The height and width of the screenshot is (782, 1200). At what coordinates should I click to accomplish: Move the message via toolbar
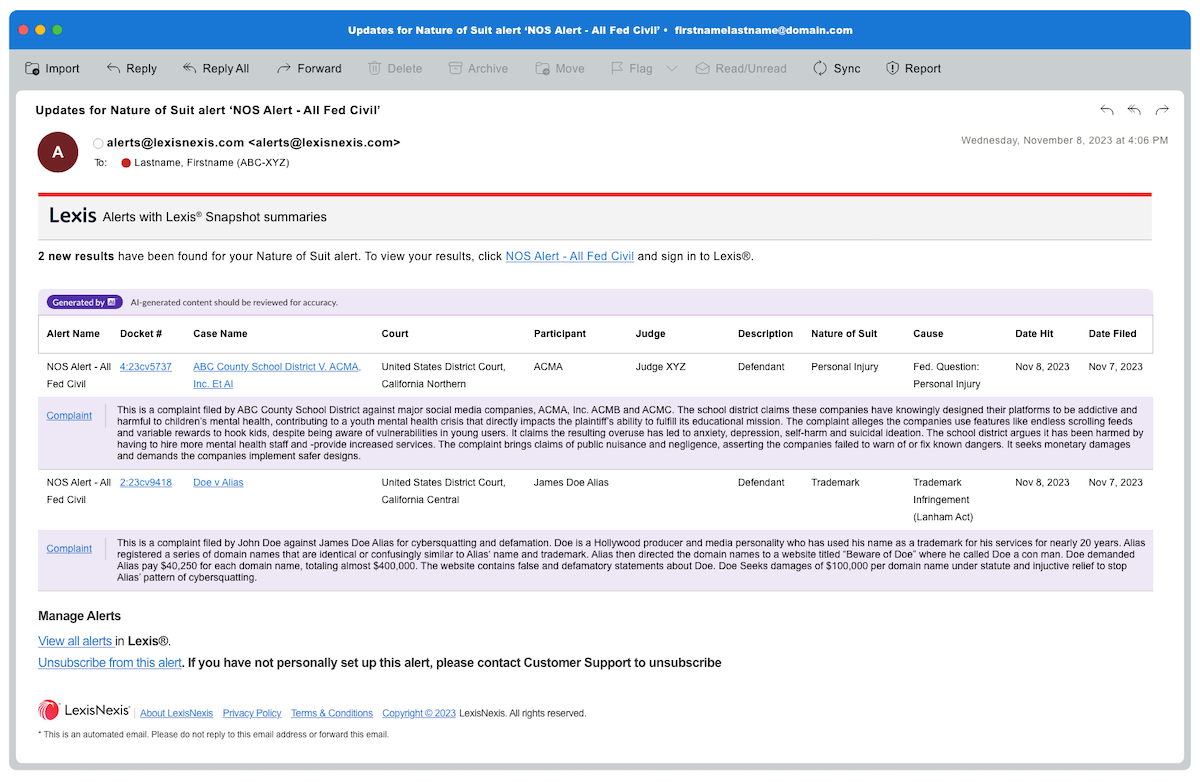tap(560, 69)
